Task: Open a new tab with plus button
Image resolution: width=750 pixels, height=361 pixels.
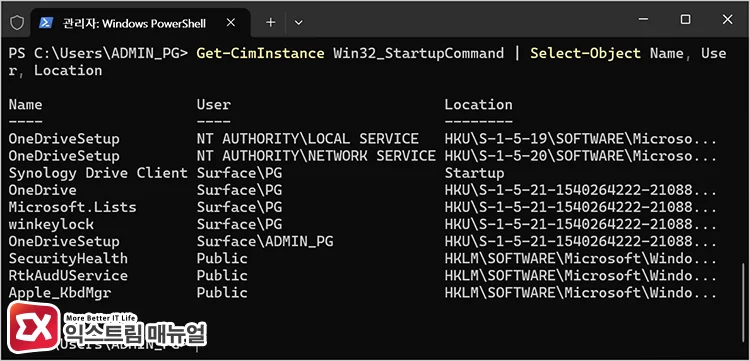Action: pos(271,22)
